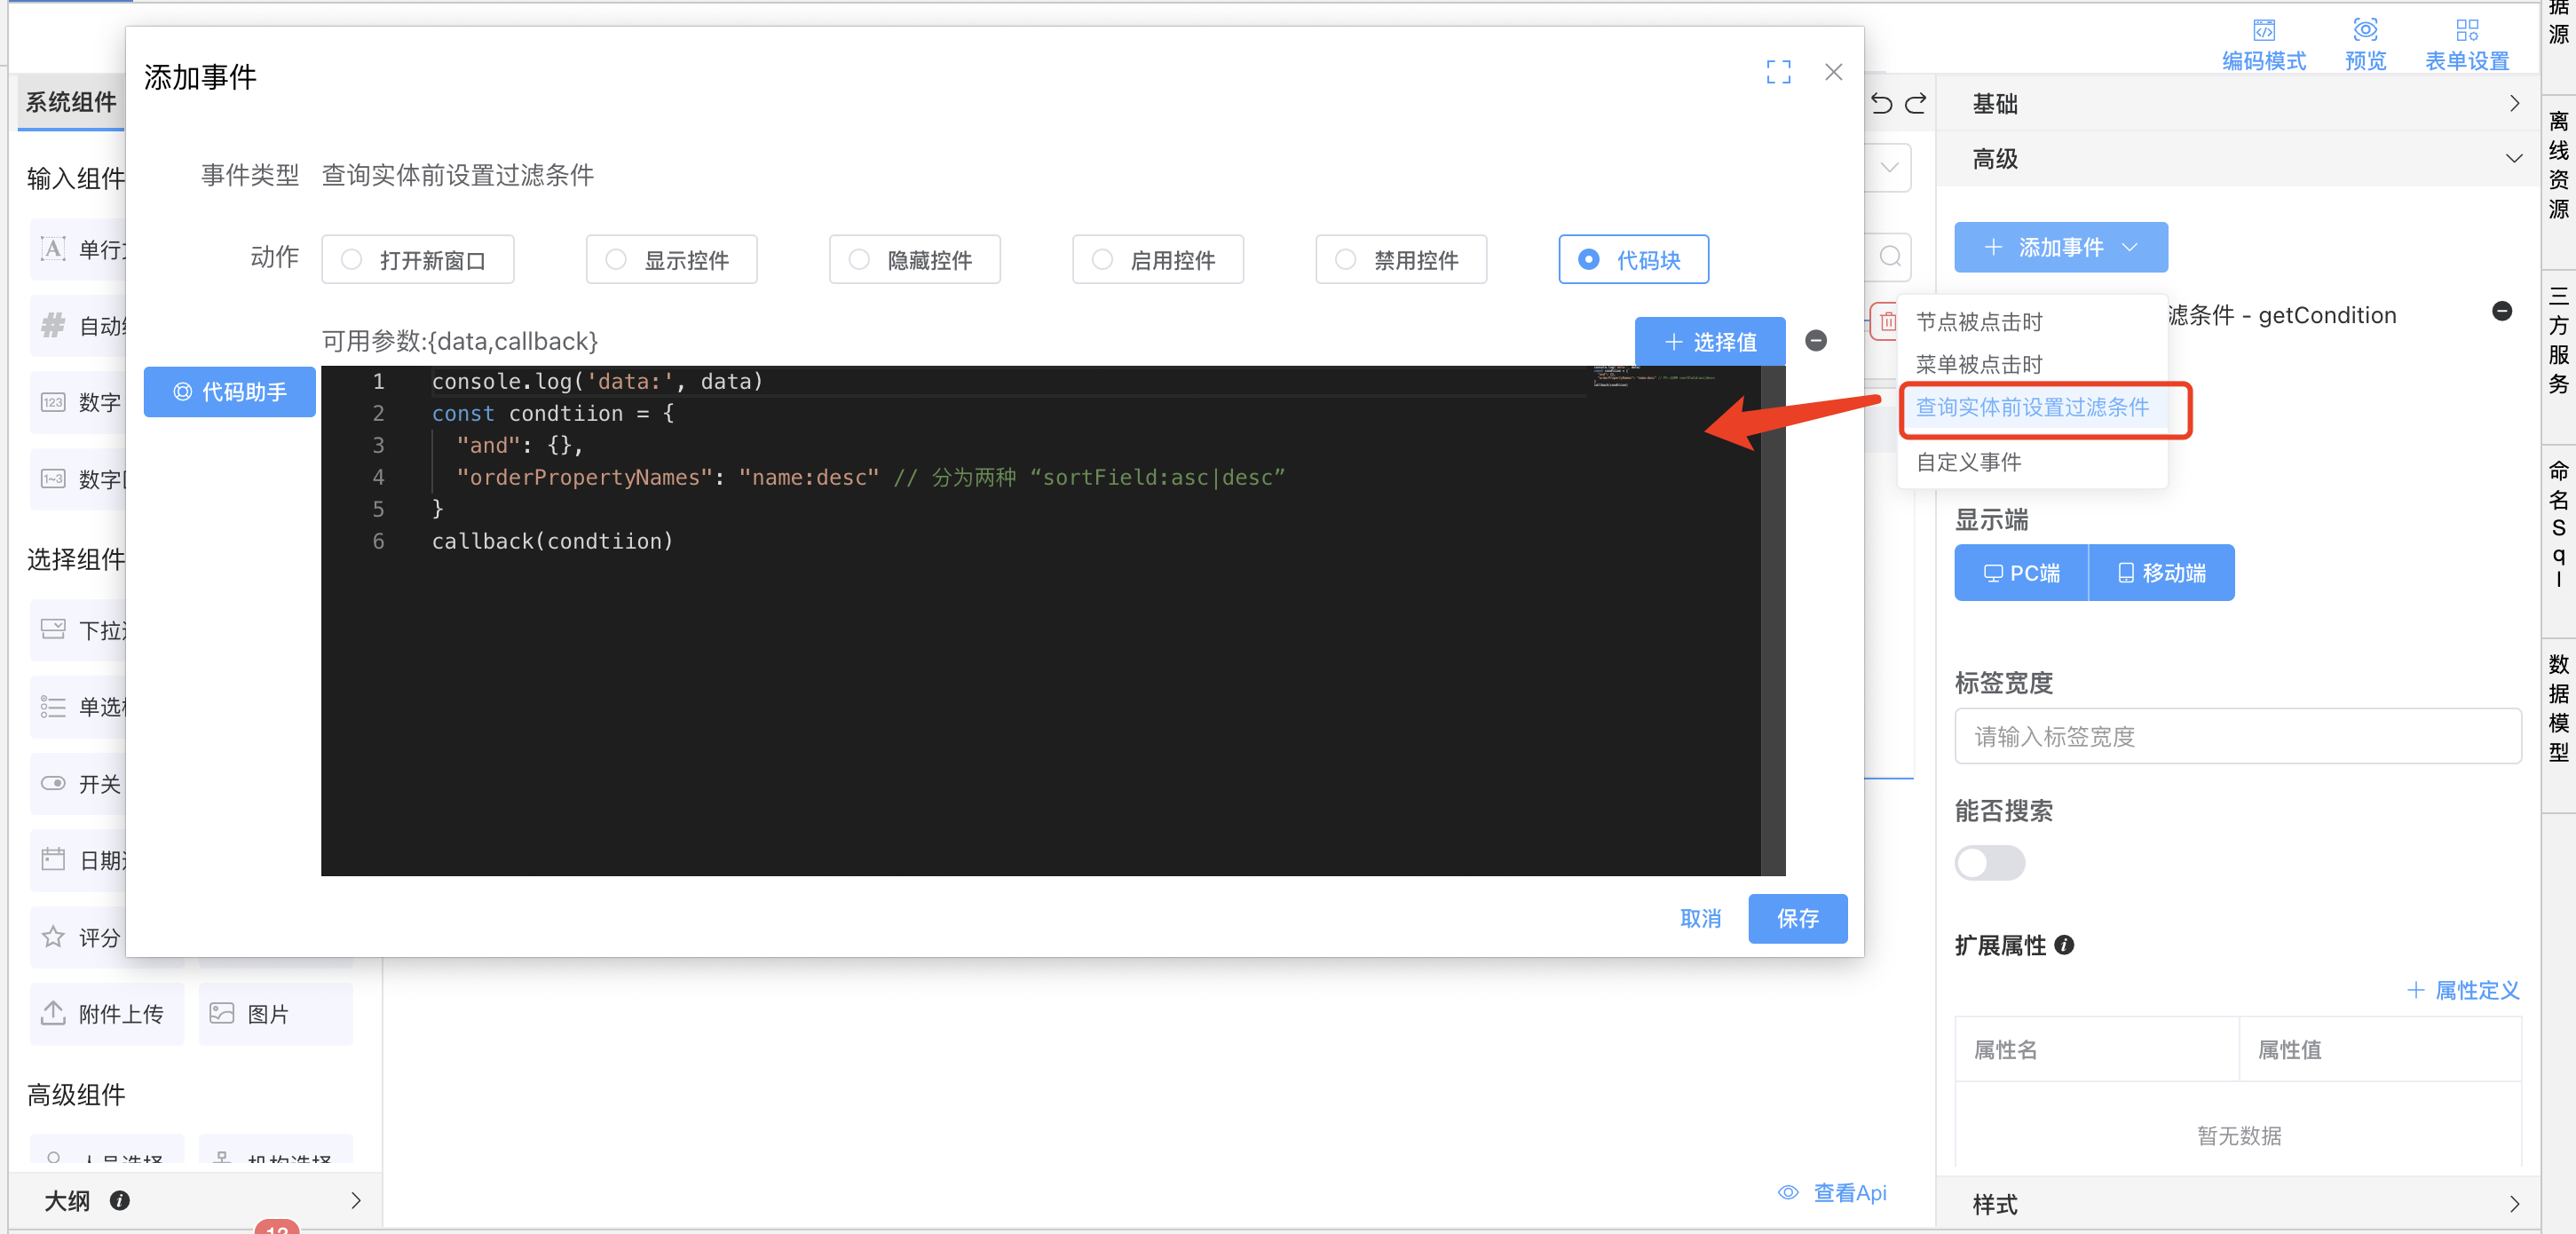Click the 预览 preview eye icon
Viewport: 2576px width, 1234px height.
2364,31
